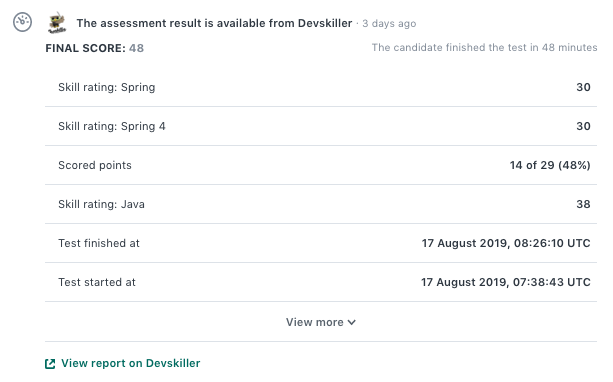Click the Test finished at label
This screenshot has height=382, width=613.
tap(99, 243)
